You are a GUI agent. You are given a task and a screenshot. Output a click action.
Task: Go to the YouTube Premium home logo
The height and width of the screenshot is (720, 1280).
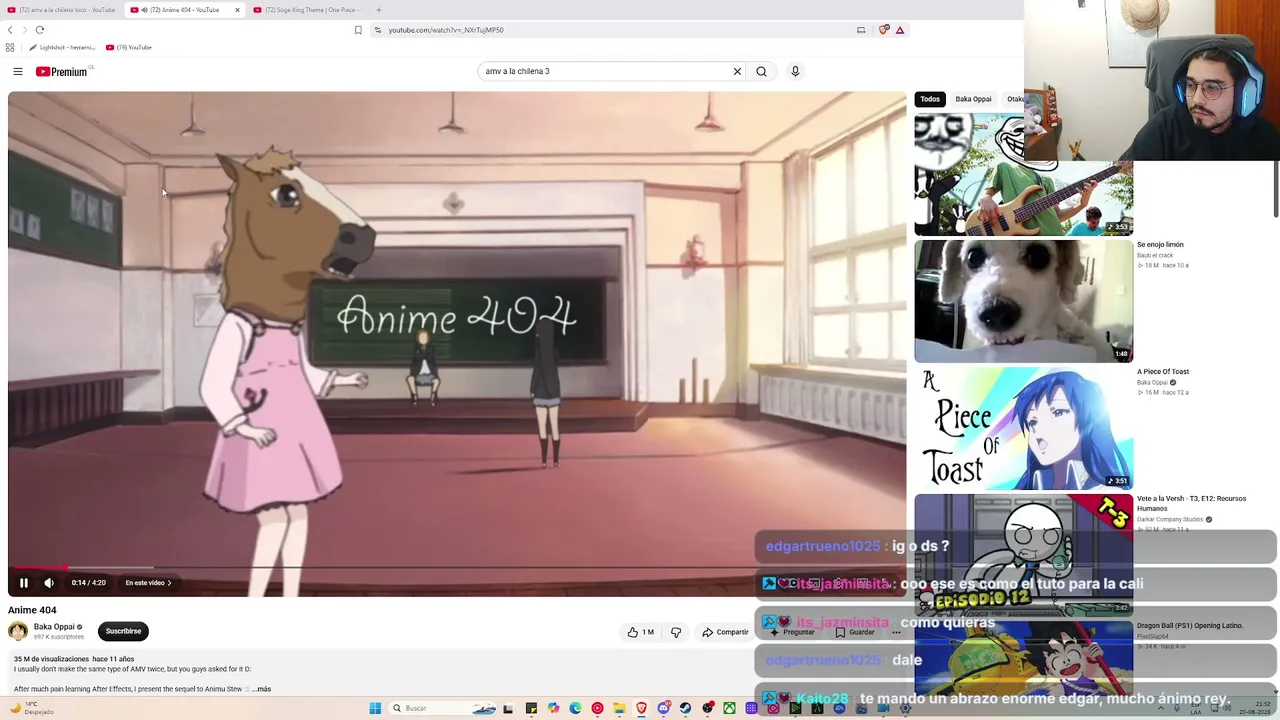pos(63,71)
